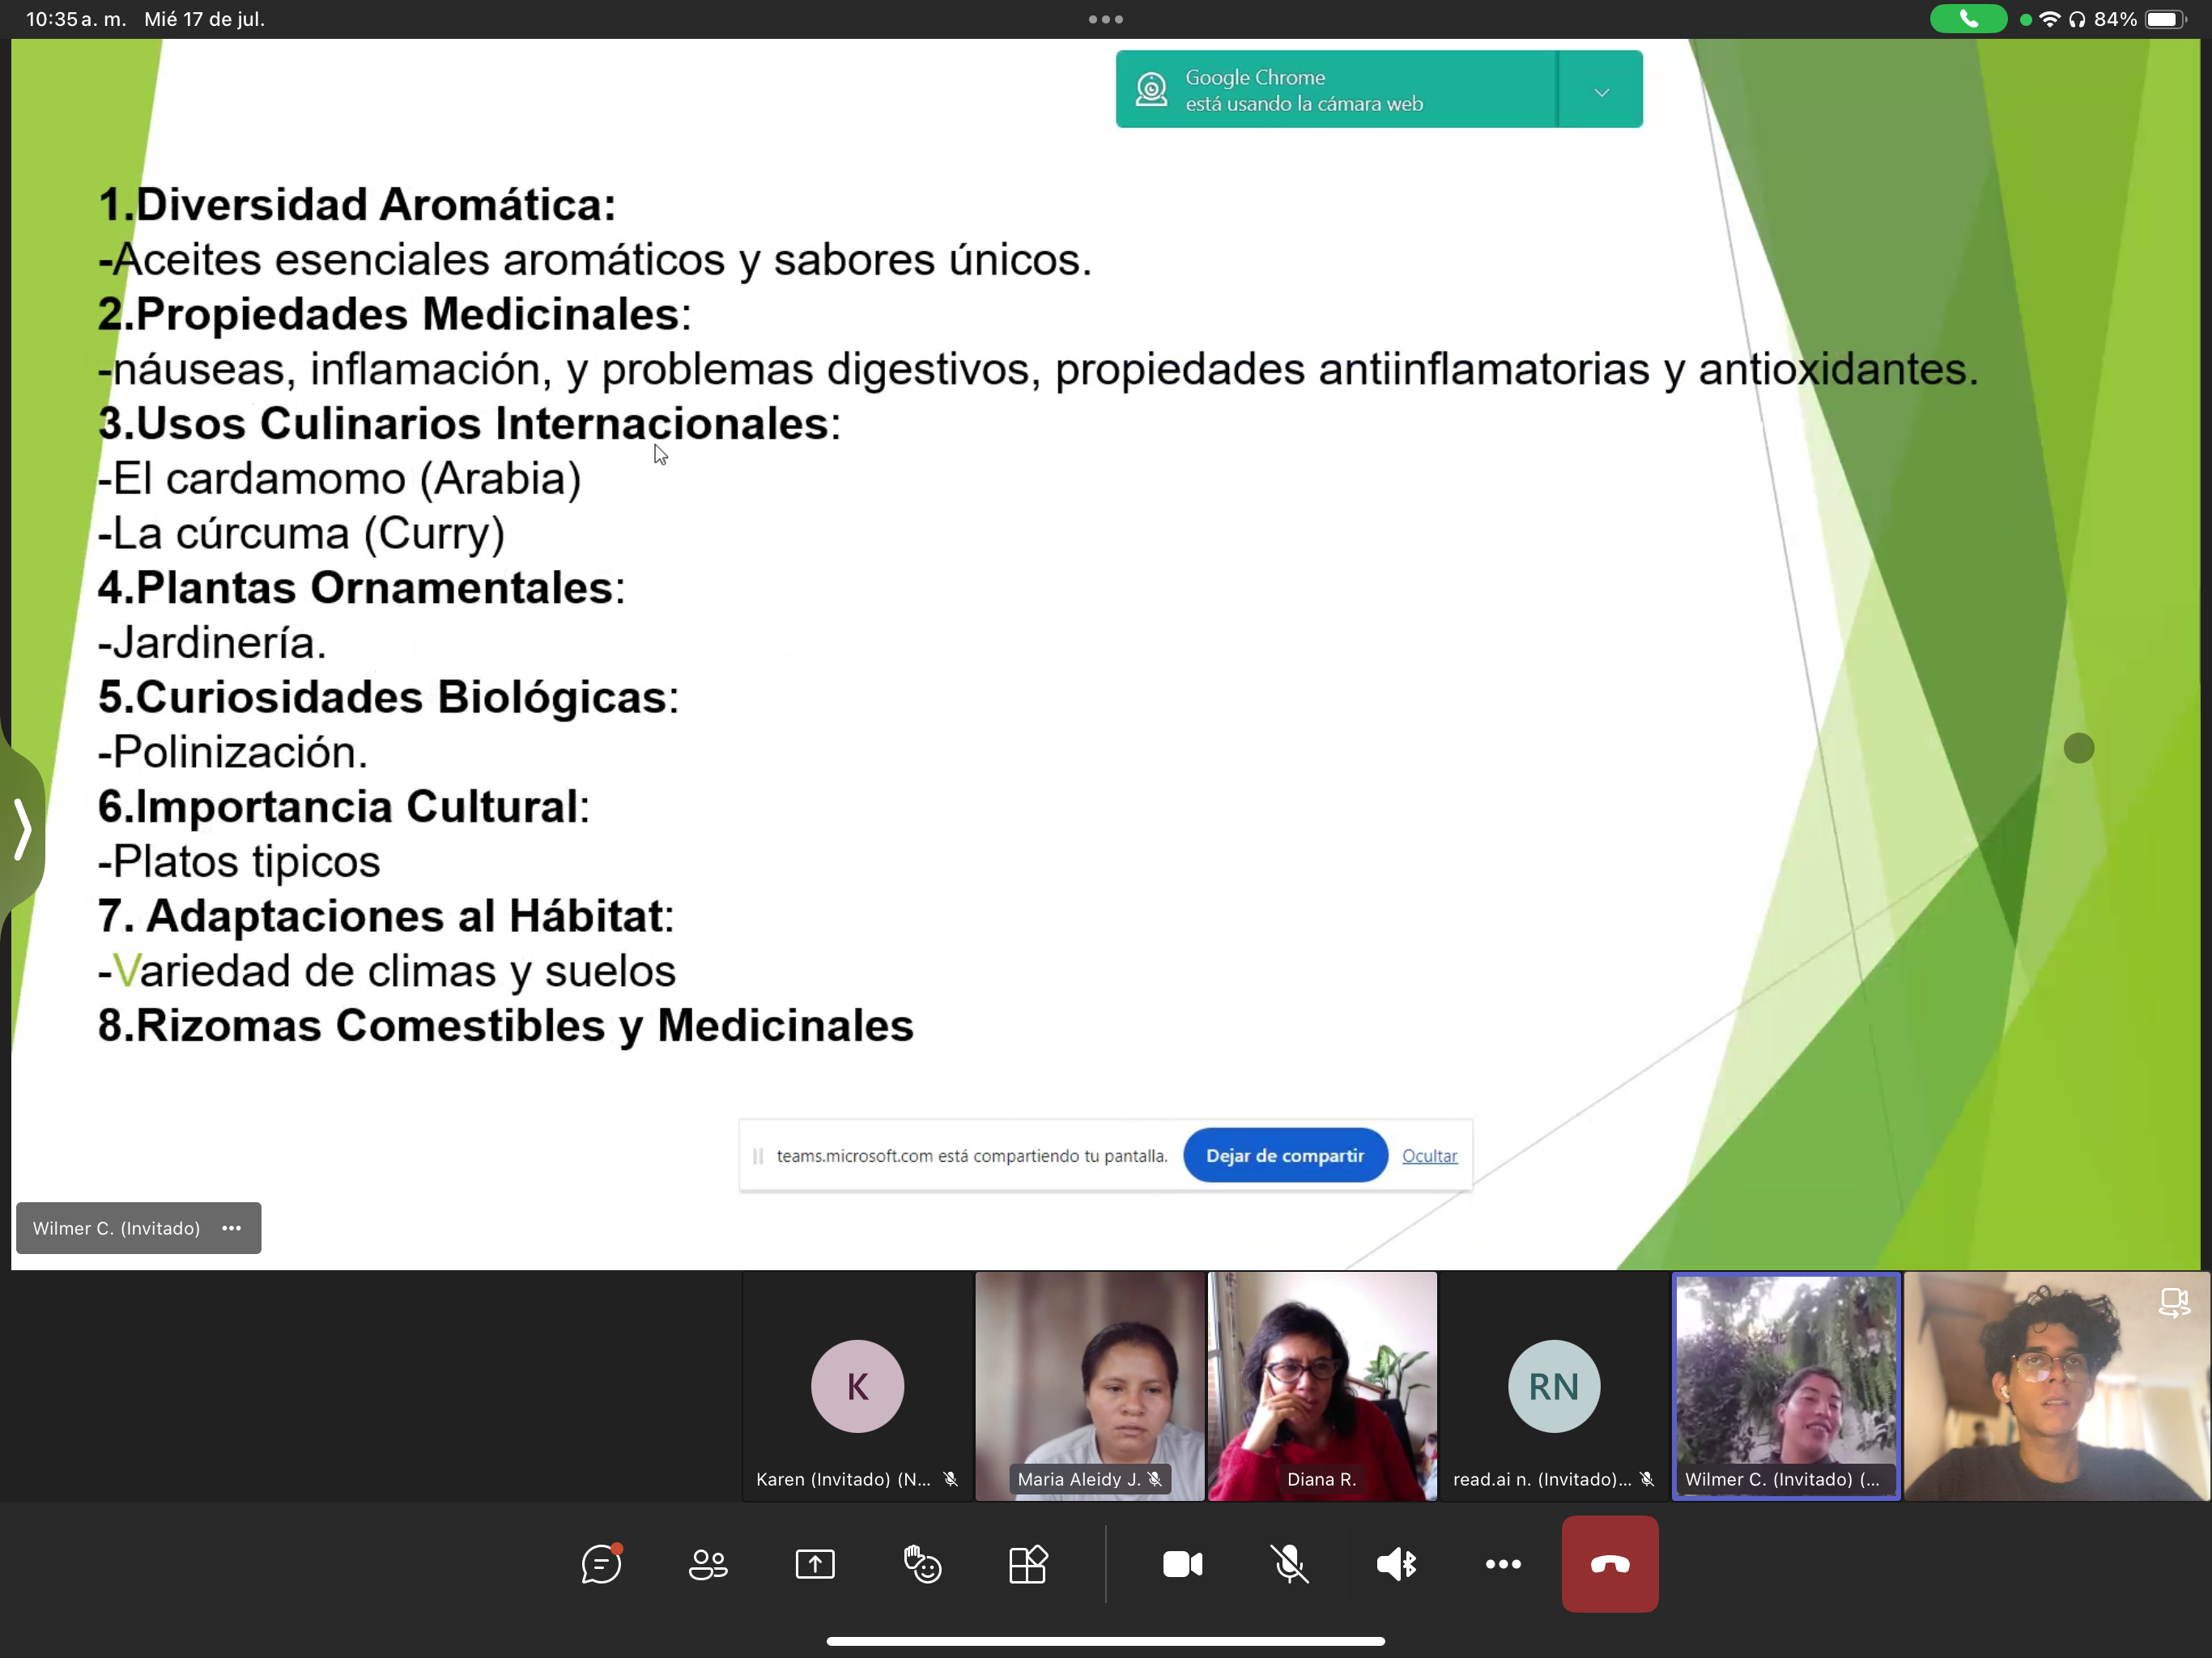This screenshot has width=2212, height=1658.
Task: Tap the share content icon
Action: tap(815, 1564)
